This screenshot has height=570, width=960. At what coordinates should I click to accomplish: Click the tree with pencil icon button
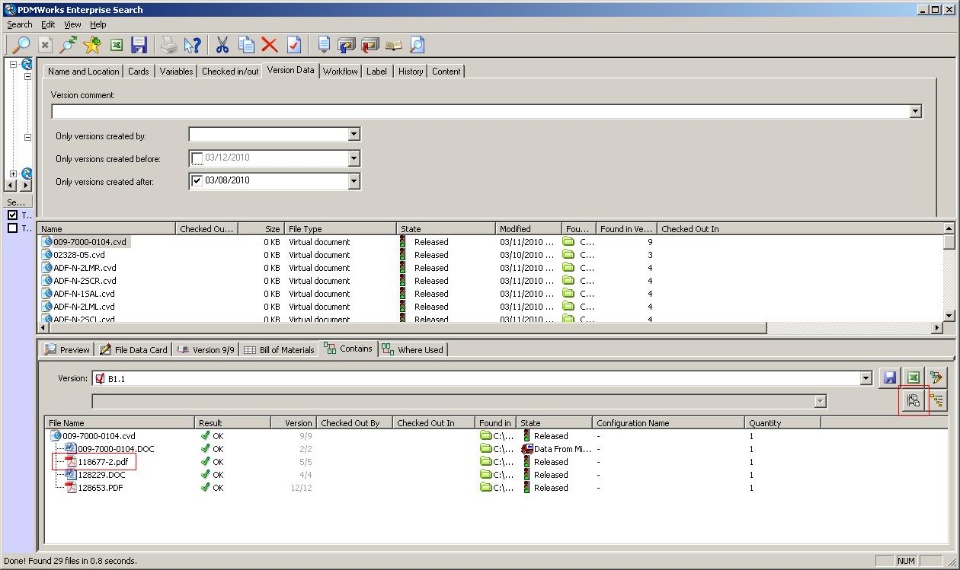coord(936,378)
